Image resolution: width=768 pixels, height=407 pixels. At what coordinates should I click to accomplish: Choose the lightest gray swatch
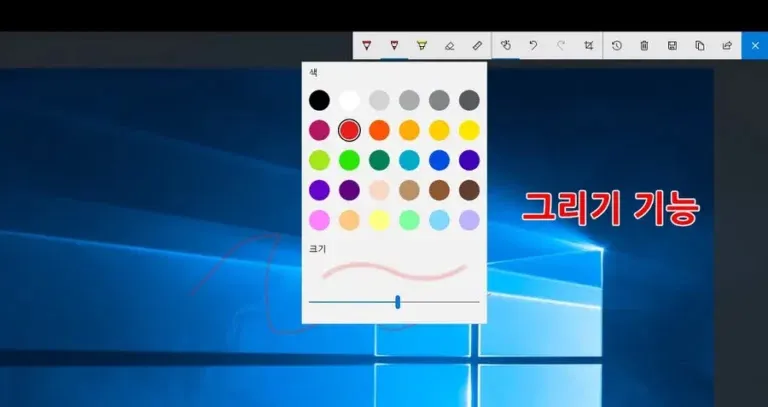[379, 100]
